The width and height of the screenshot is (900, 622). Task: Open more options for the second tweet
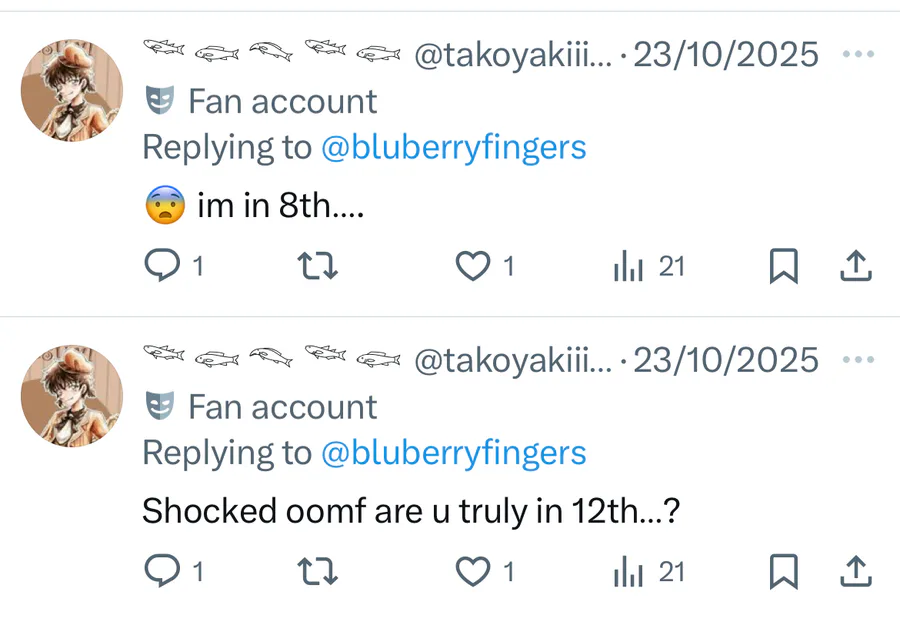click(x=858, y=360)
